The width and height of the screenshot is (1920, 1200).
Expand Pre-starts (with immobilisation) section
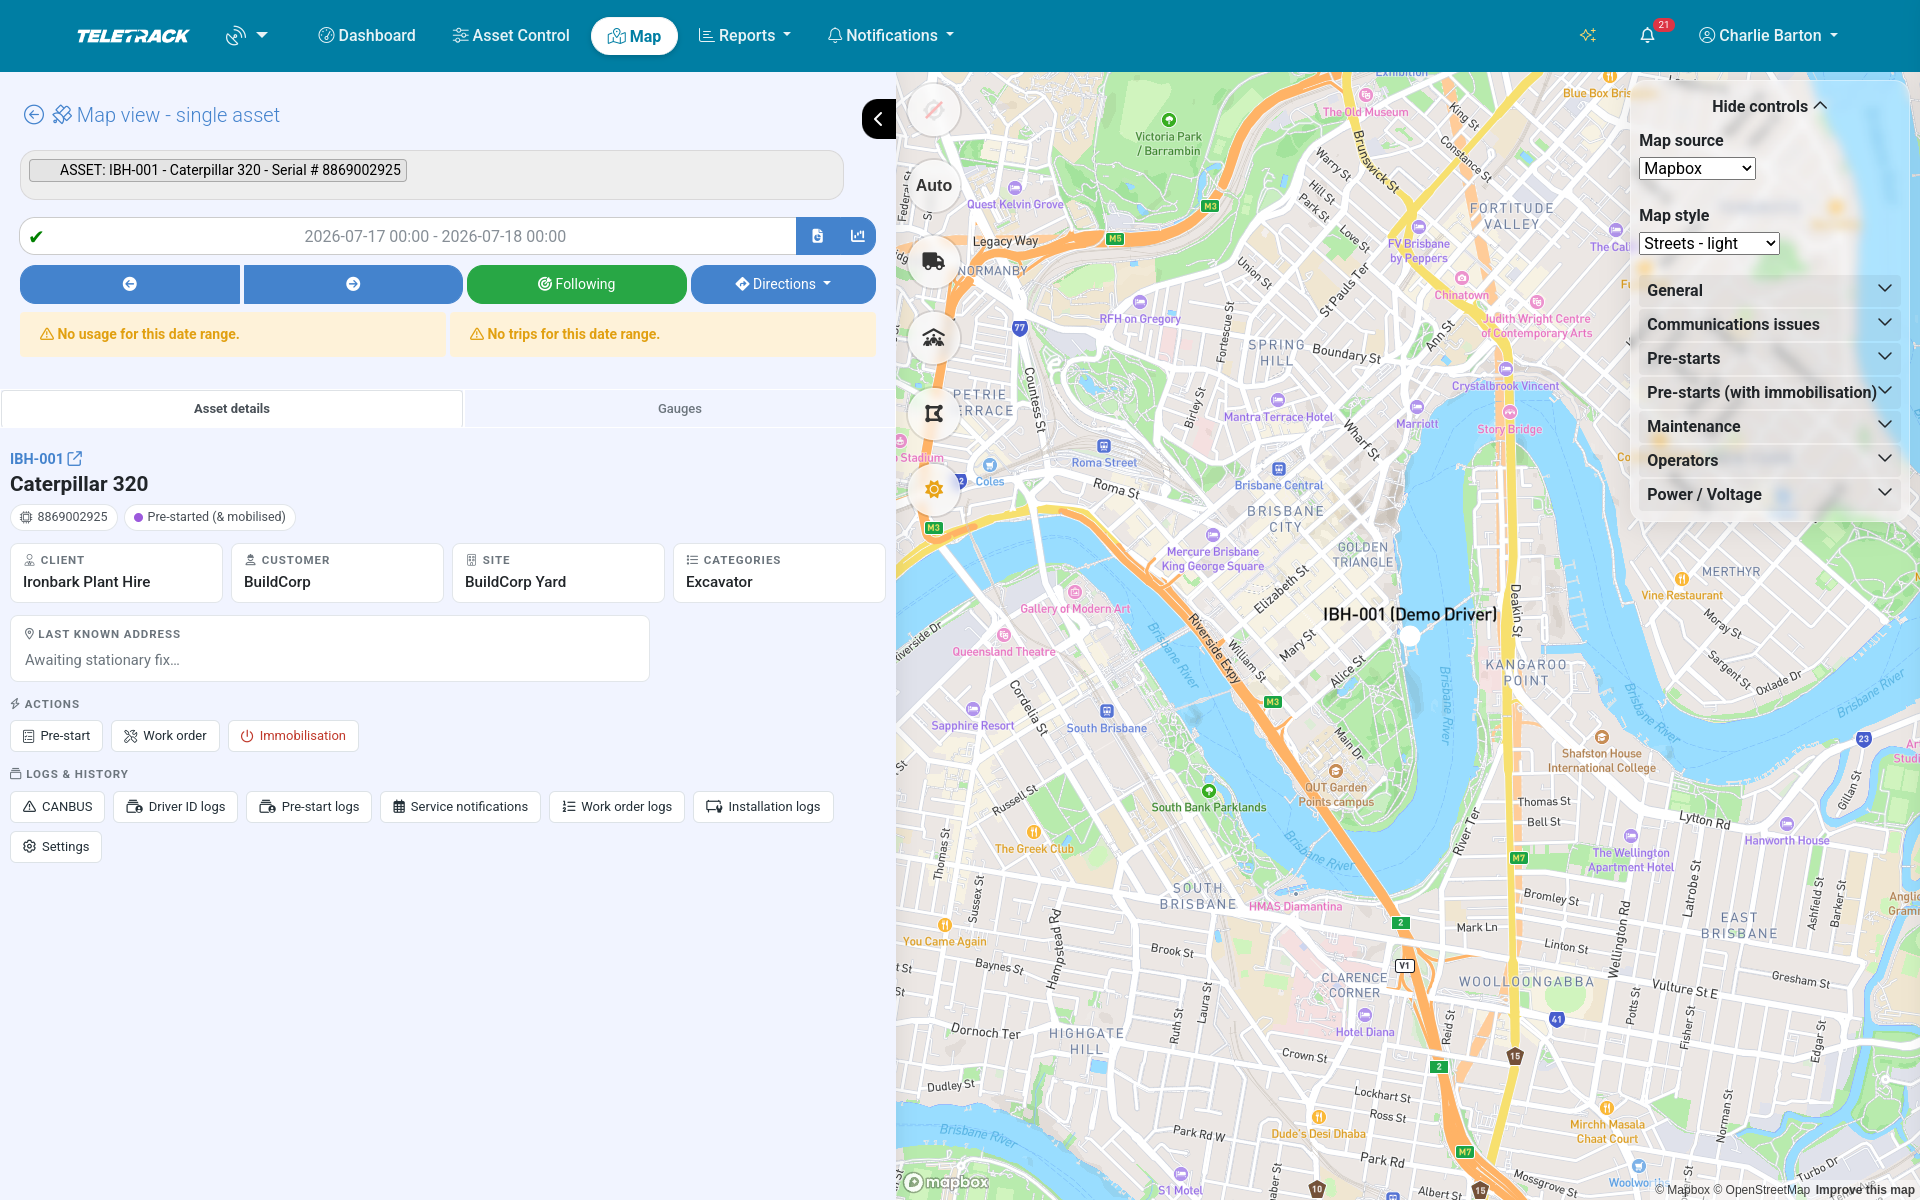(1769, 393)
